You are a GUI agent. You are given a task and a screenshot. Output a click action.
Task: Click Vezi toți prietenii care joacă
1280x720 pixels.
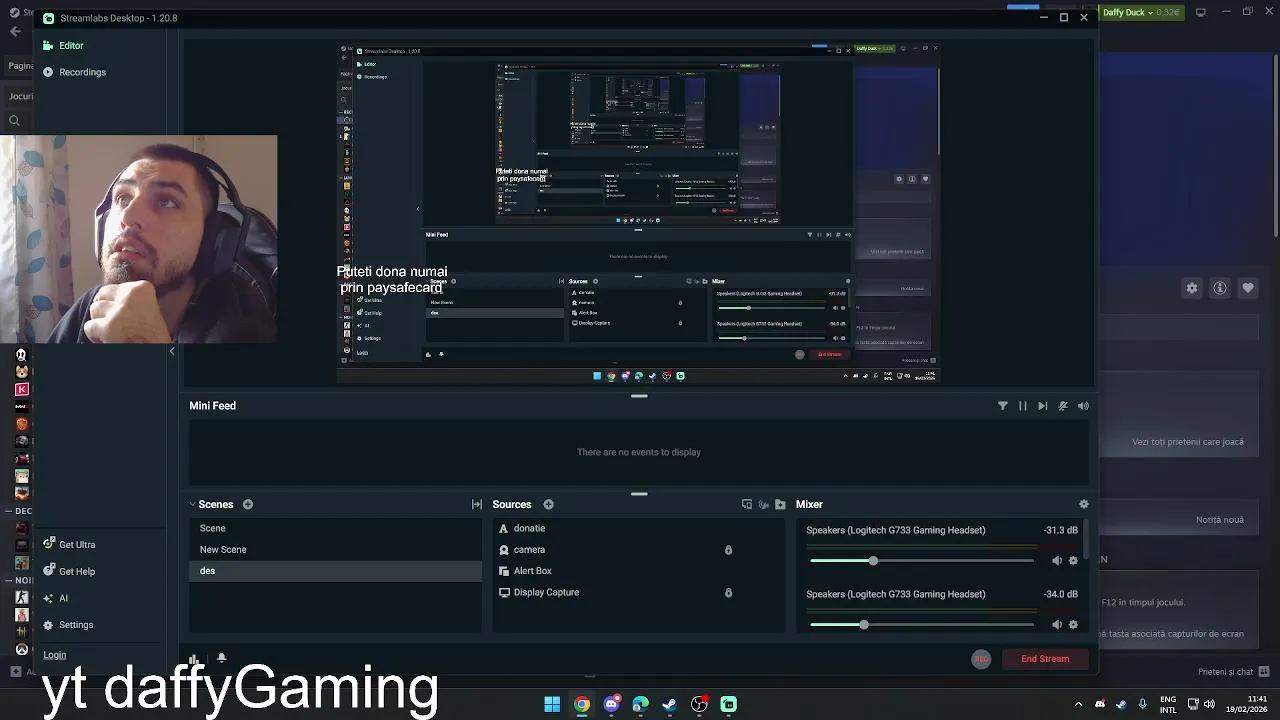[1188, 442]
